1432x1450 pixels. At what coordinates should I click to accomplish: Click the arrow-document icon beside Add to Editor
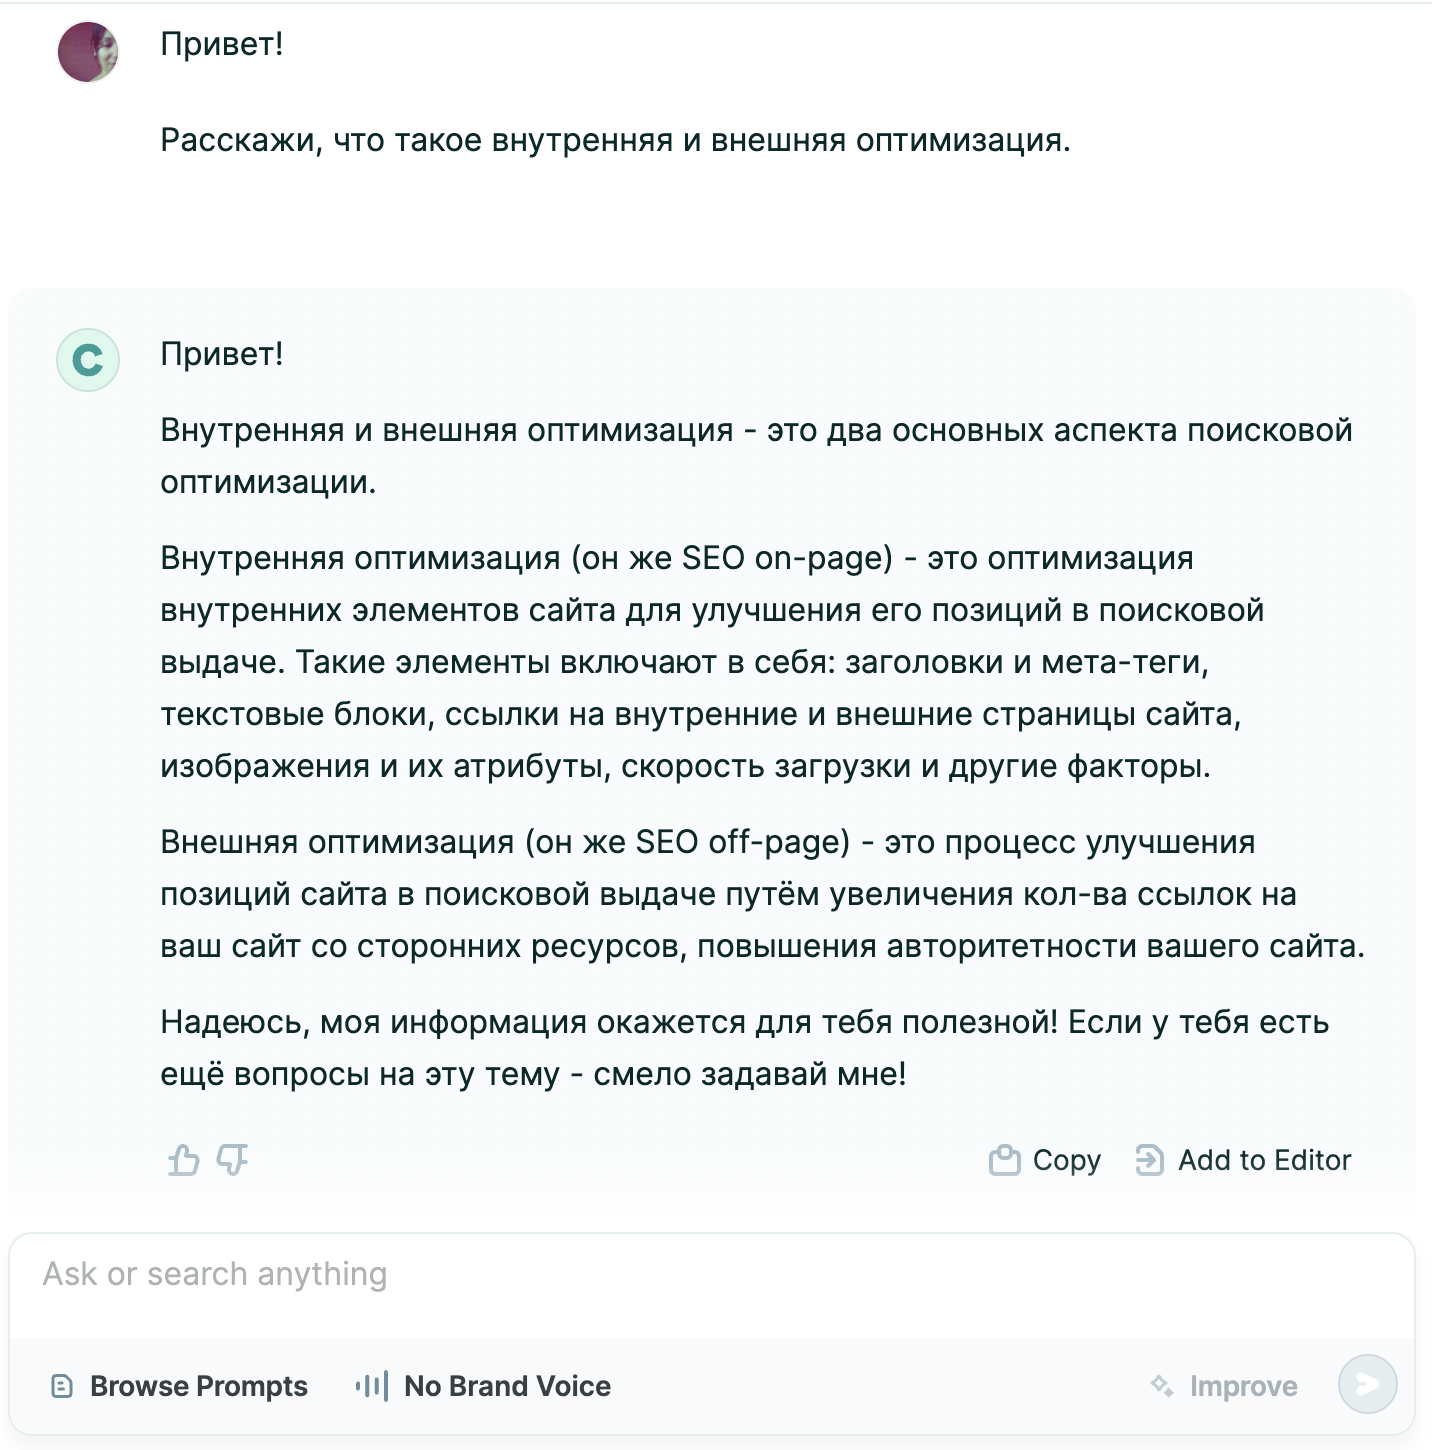1150,1160
